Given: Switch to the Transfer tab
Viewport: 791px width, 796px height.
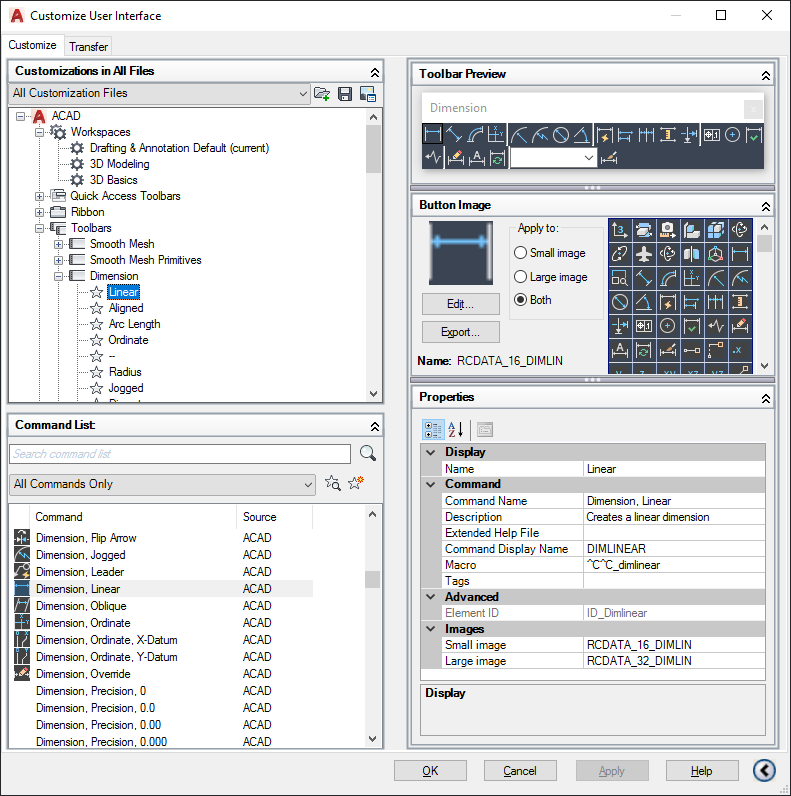Looking at the screenshot, I should pyautogui.click(x=88, y=47).
